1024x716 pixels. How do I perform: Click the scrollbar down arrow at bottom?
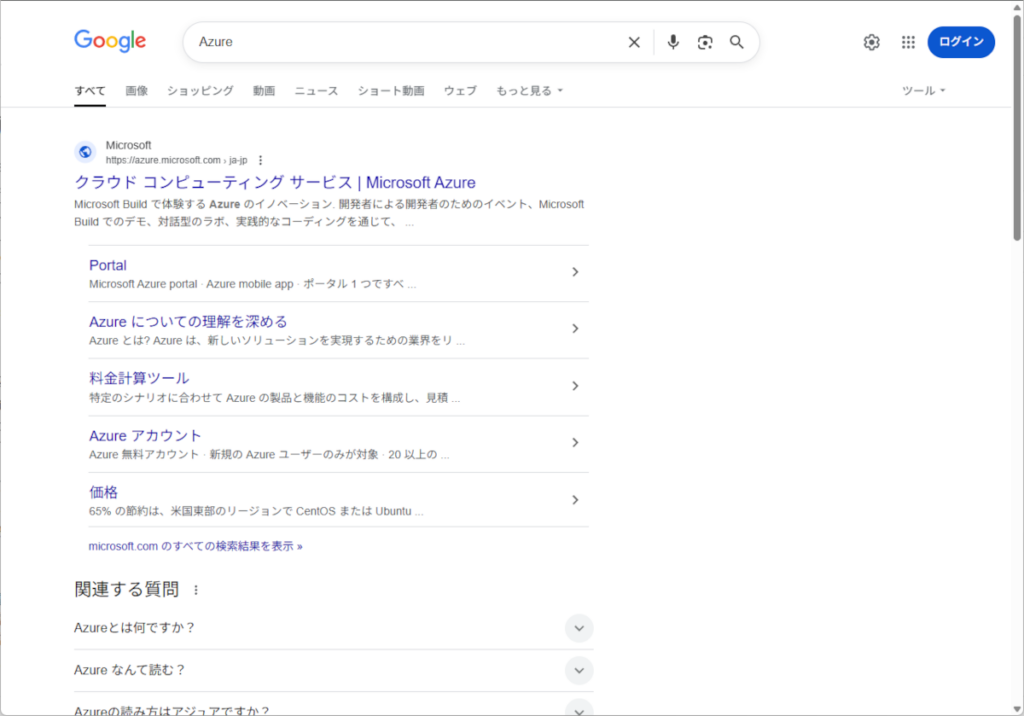[x=1017, y=709]
